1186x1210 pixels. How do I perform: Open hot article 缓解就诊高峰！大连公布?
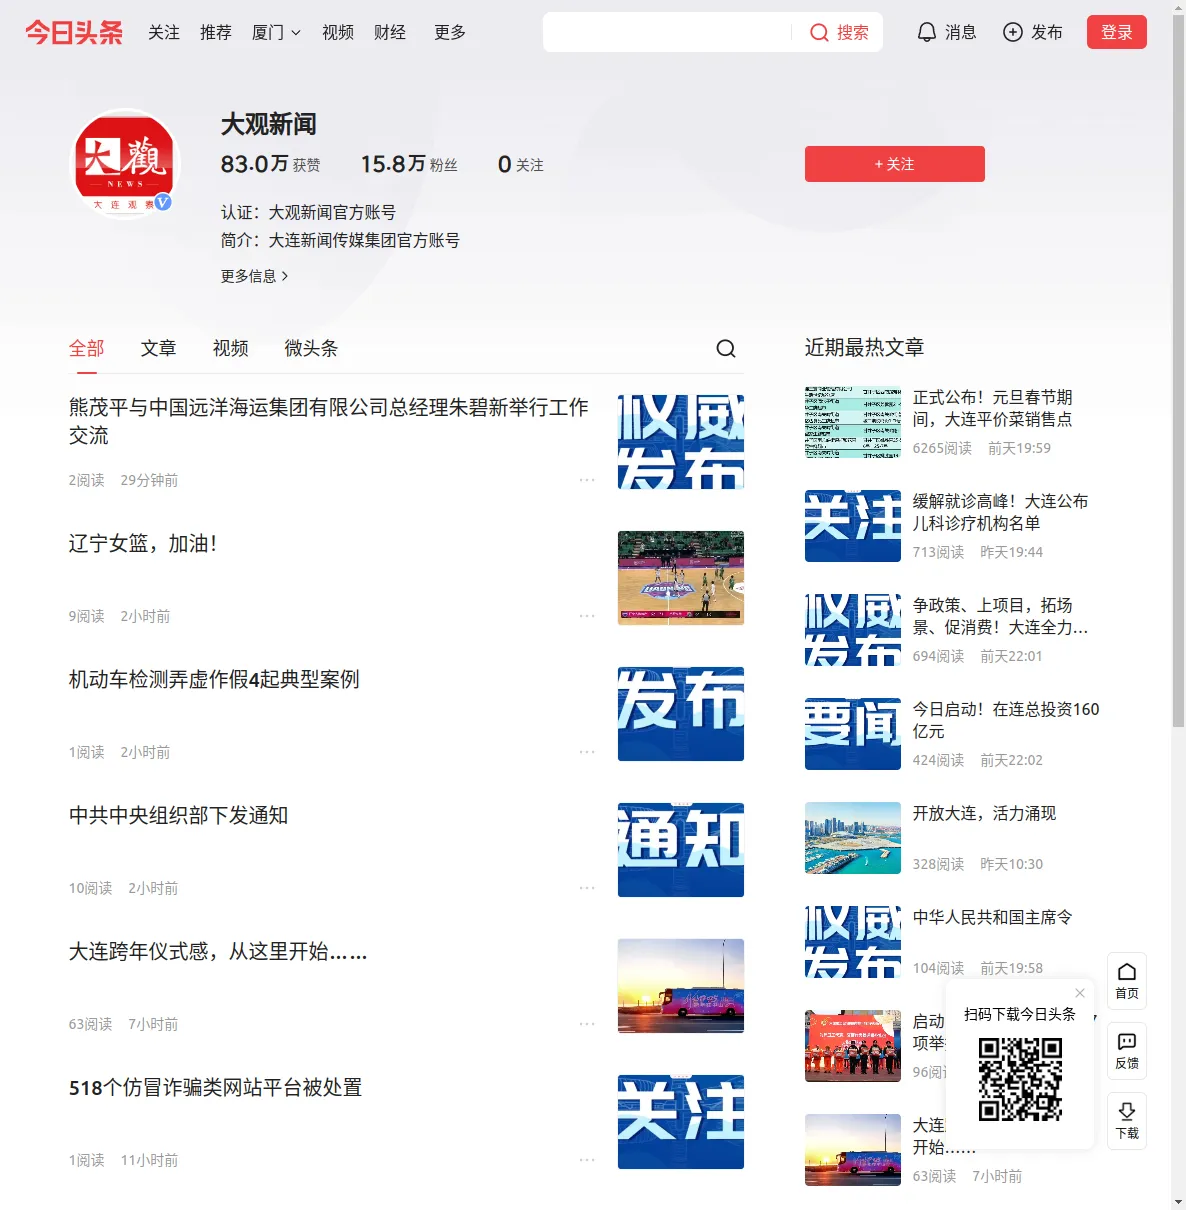click(1000, 512)
